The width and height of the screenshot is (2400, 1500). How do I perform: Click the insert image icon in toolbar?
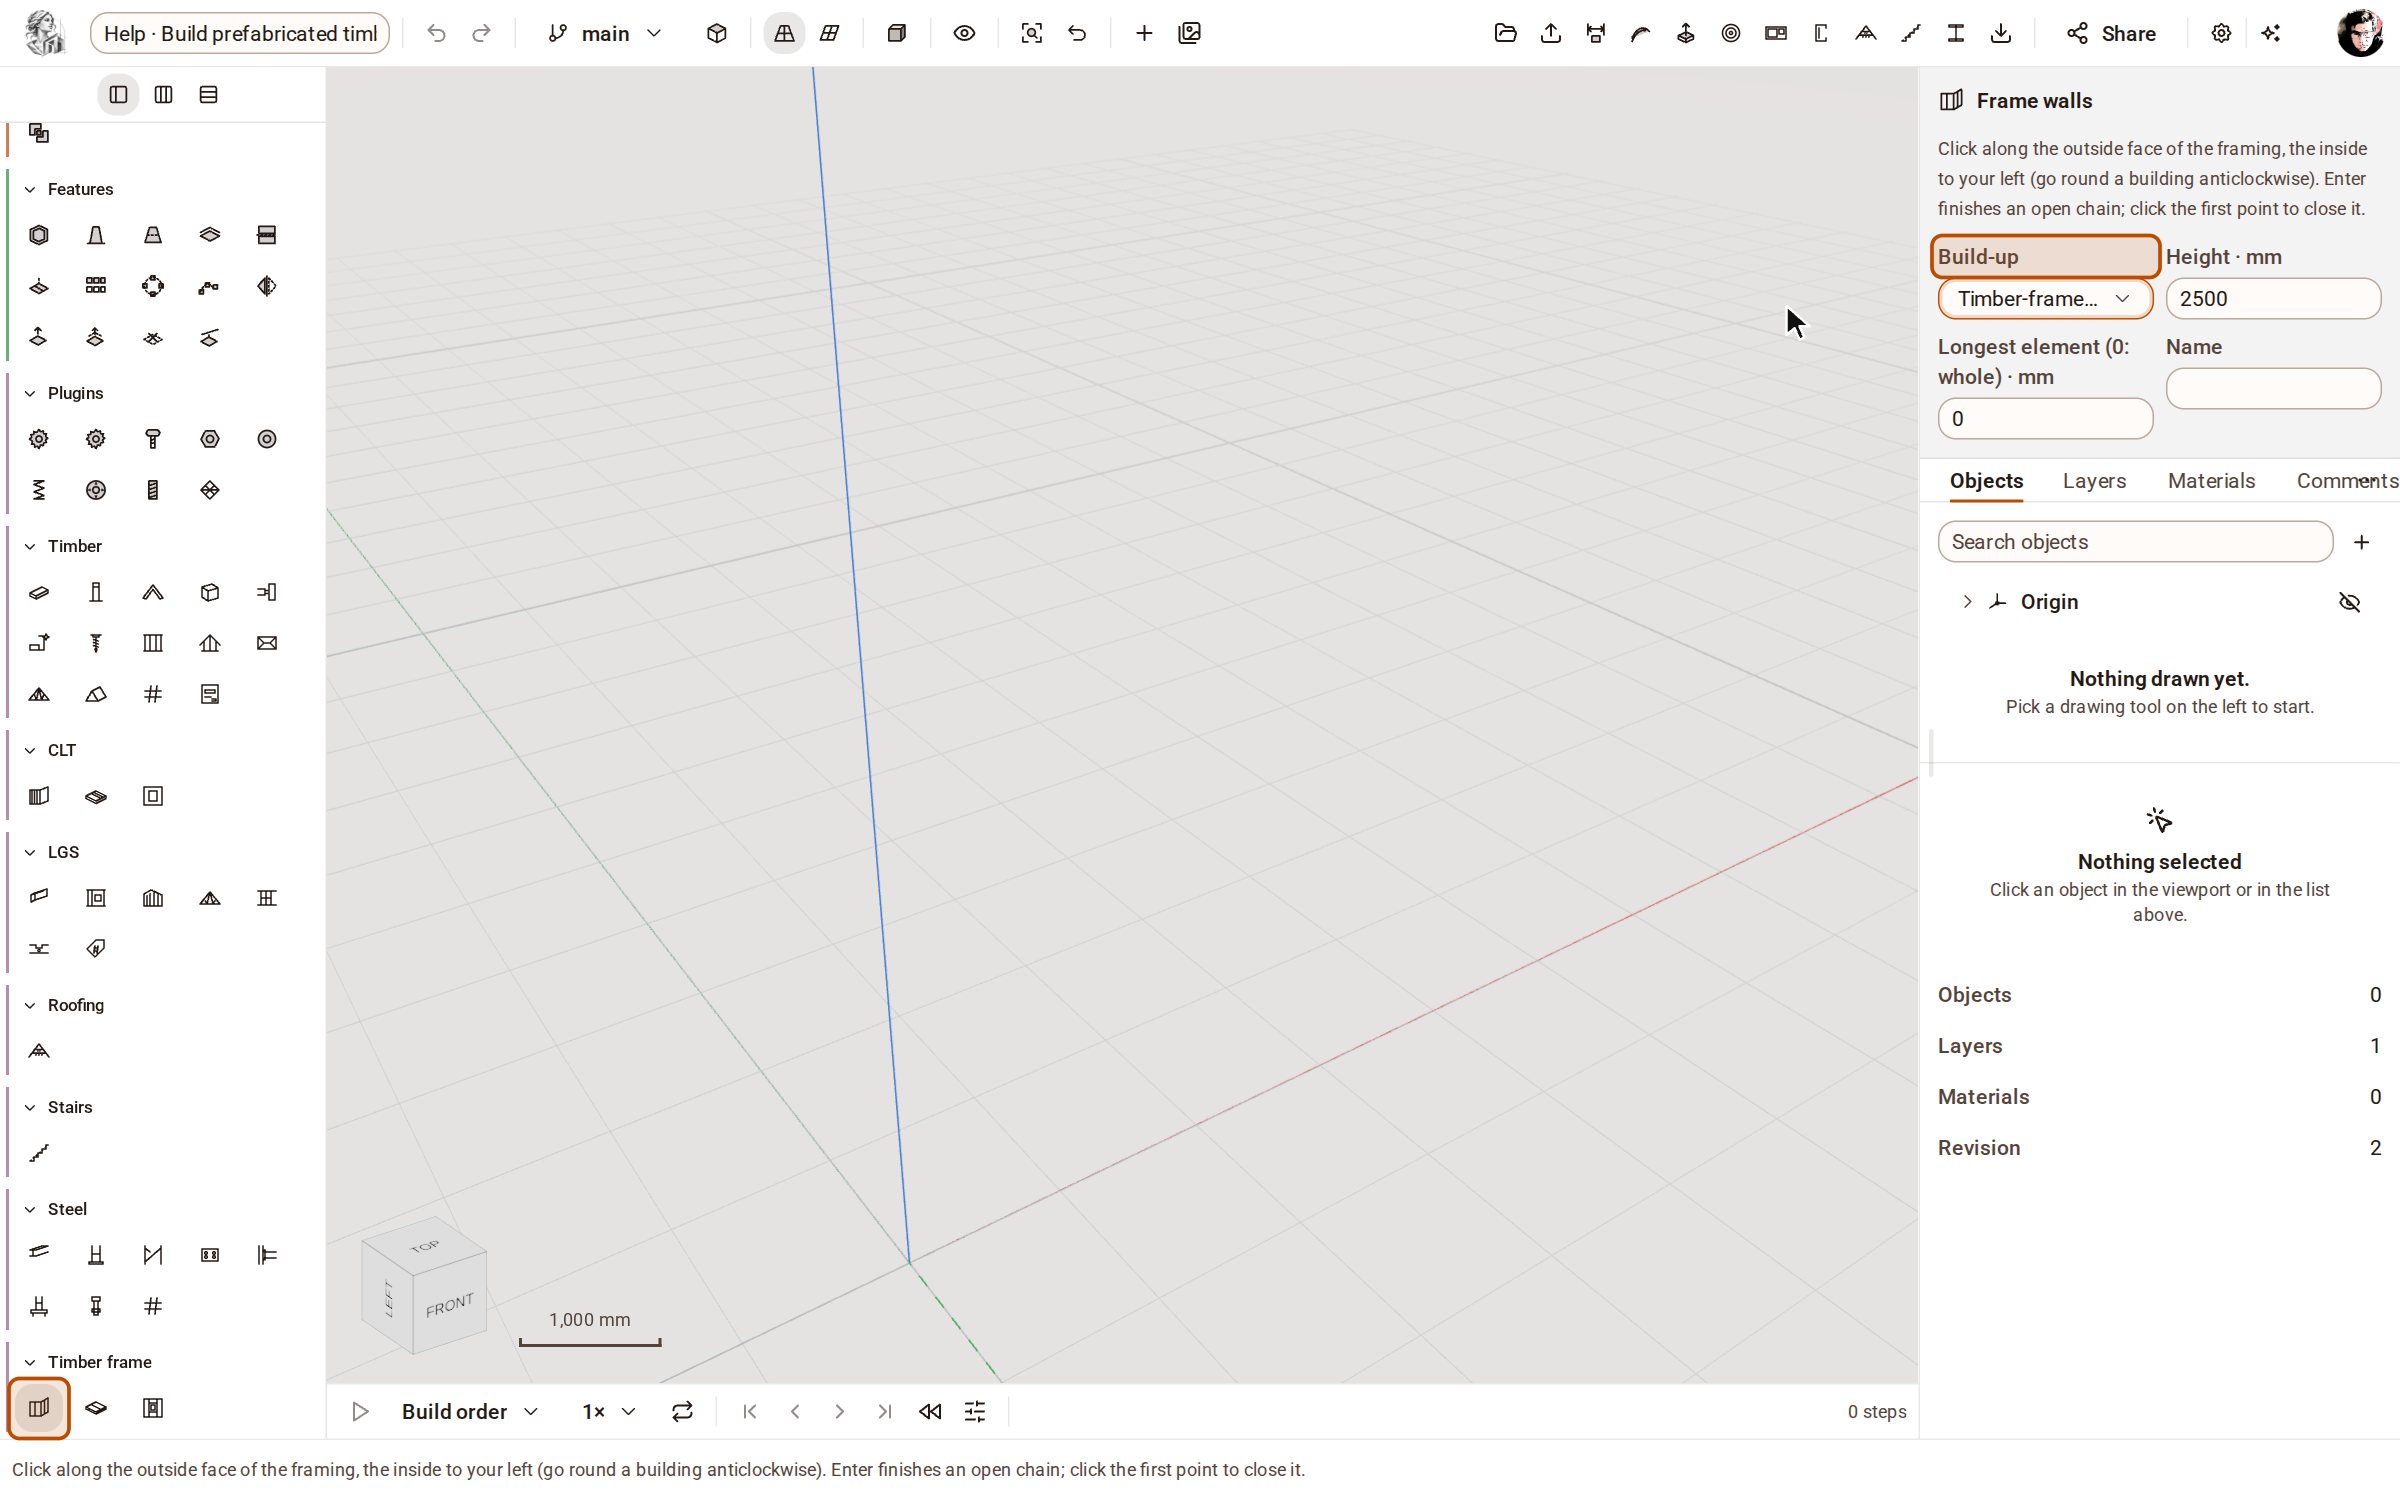pos(1189,33)
